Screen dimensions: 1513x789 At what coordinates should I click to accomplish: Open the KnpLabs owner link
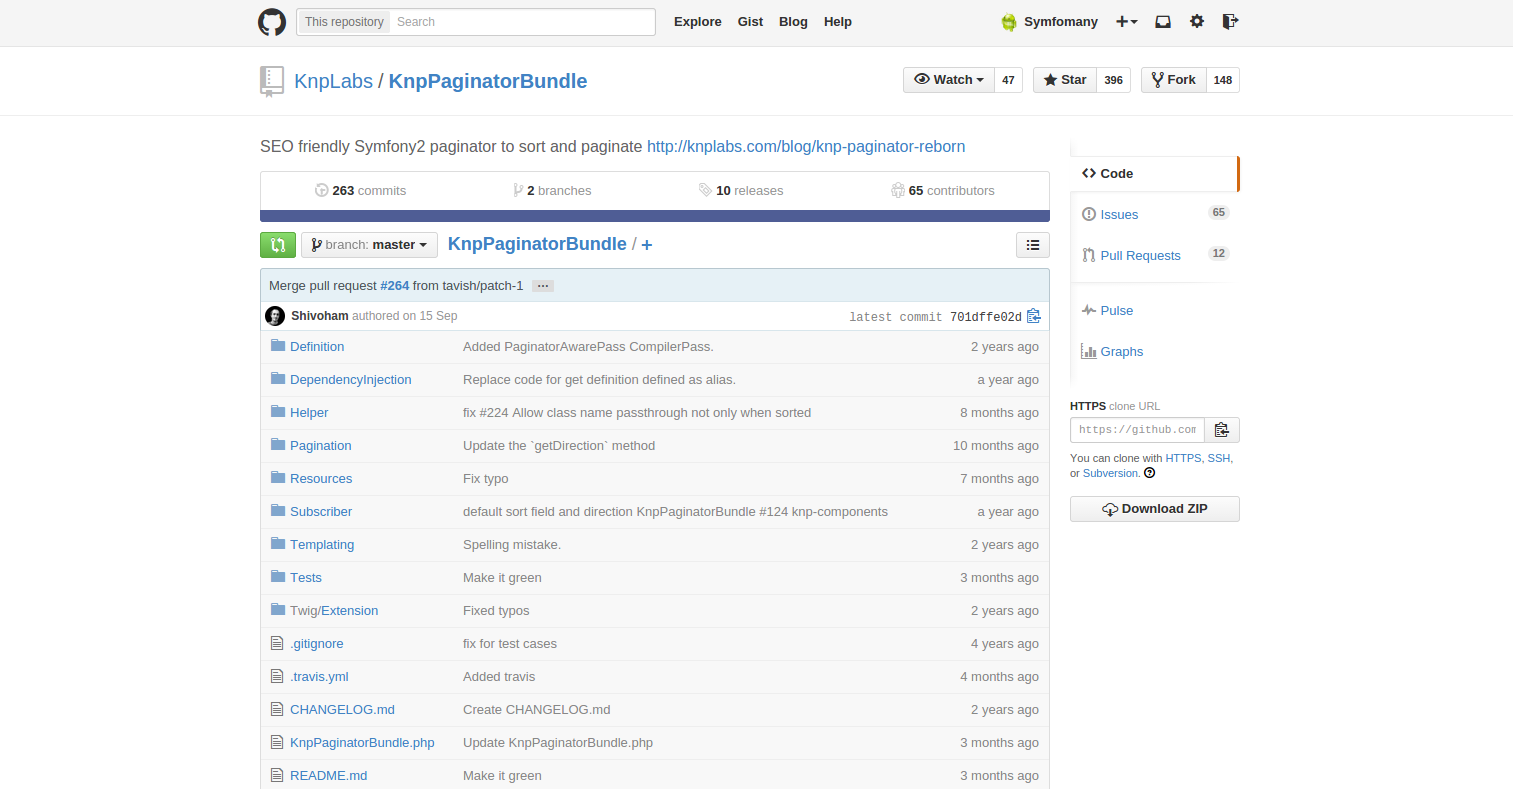(333, 81)
